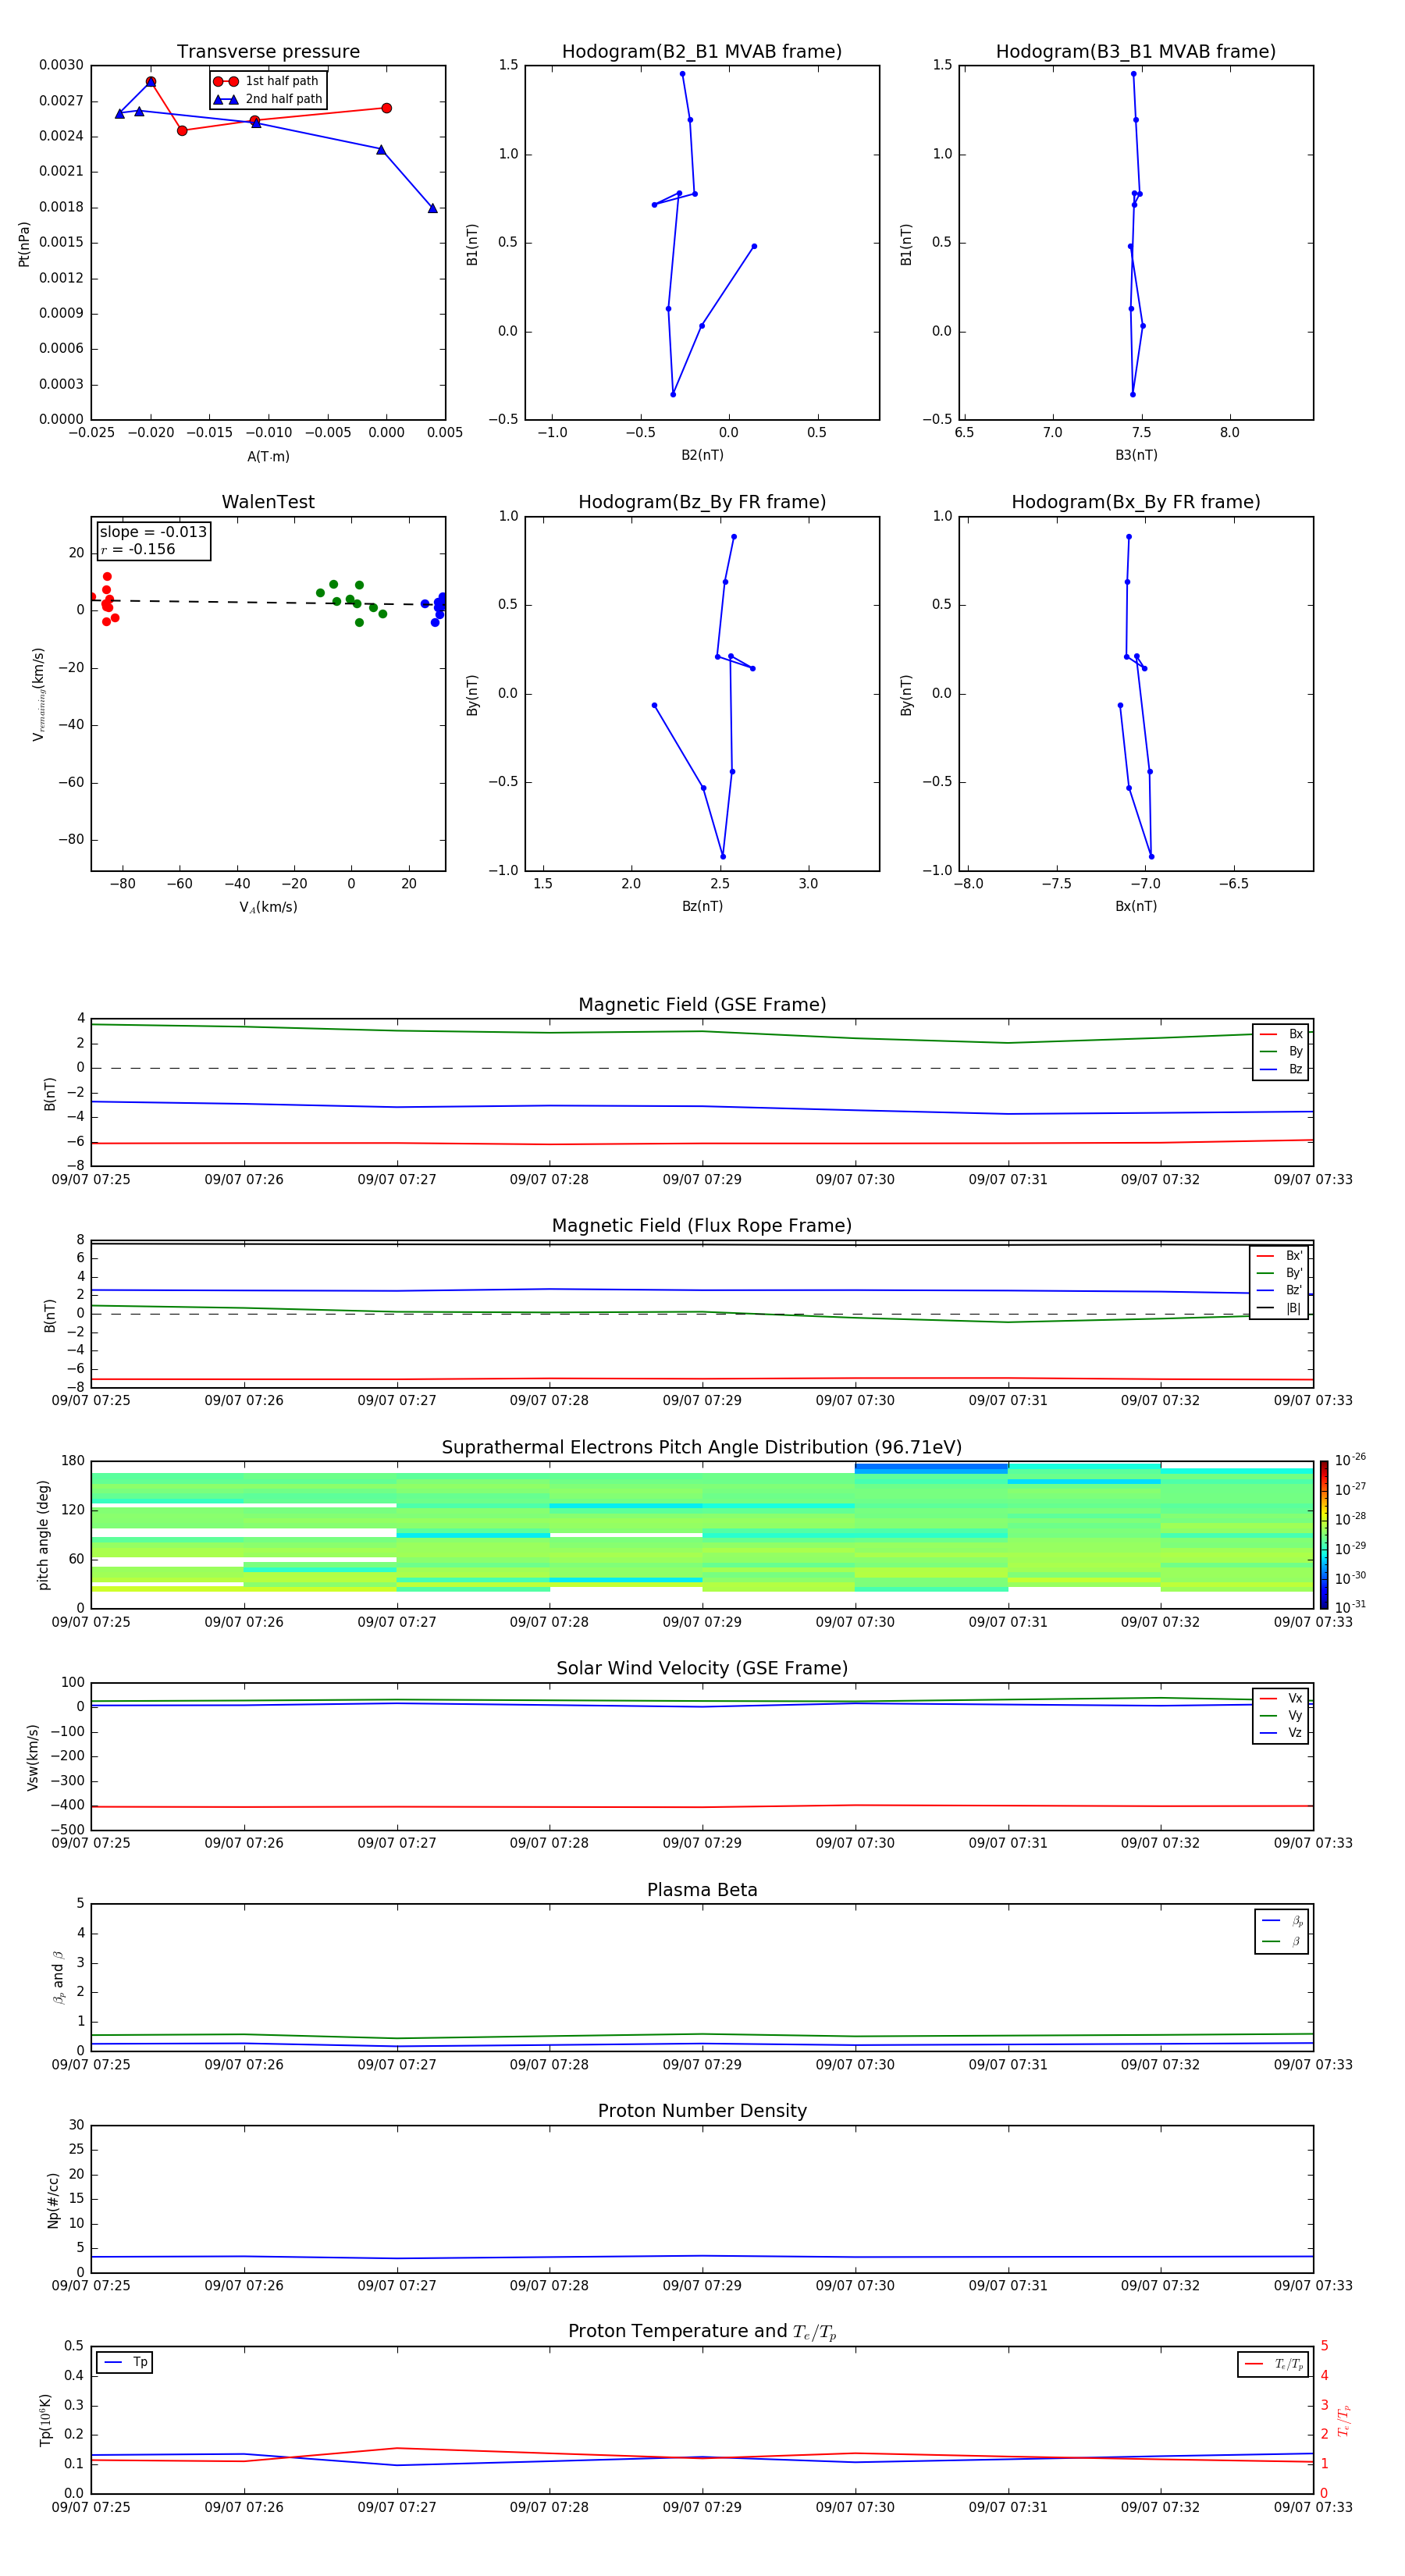Image resolution: width=1405 pixels, height=2576 pixels.
Task: Click |B| in the Flux Rope legend
Action: pyautogui.click(x=1279, y=1308)
